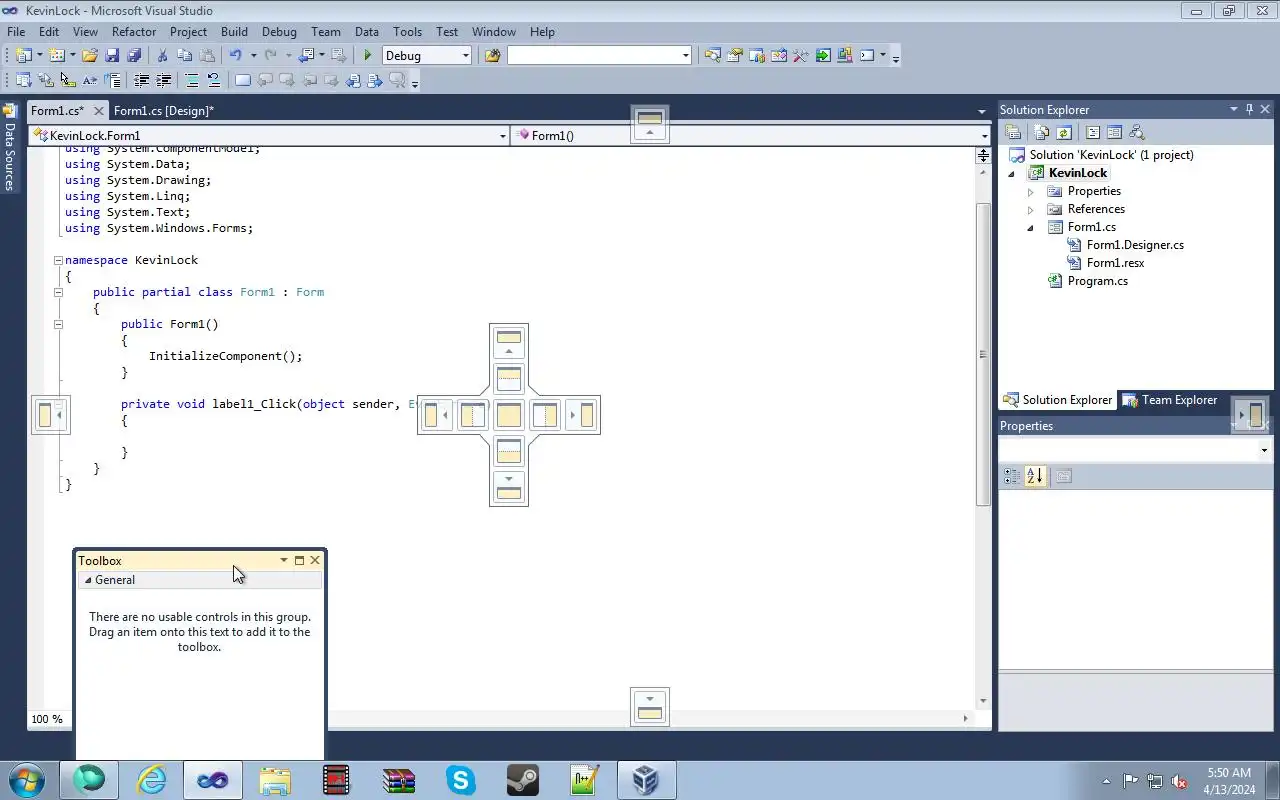Image resolution: width=1280 pixels, height=800 pixels.
Task: Comment out the selected lines
Action: [x=191, y=80]
